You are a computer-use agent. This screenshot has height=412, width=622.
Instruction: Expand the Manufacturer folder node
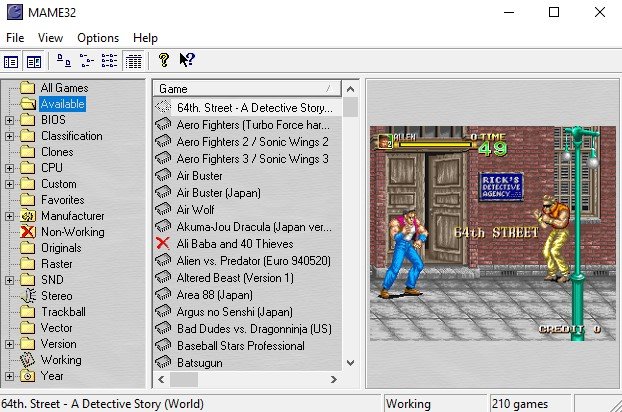(x=10, y=216)
